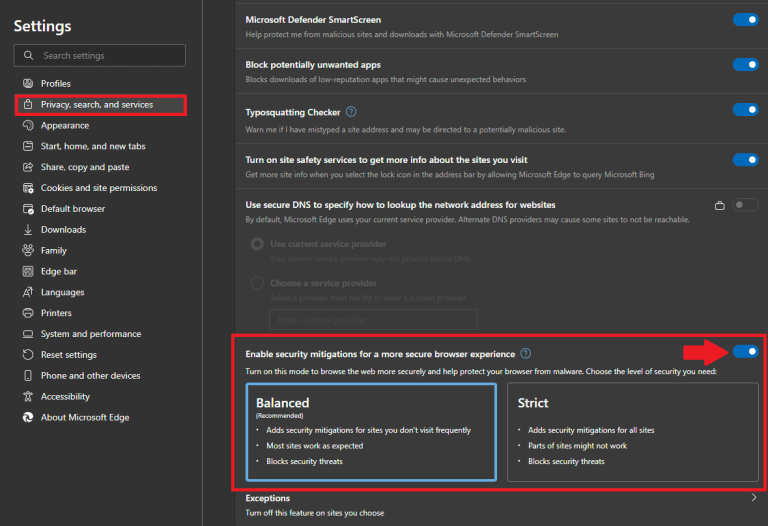Click the Printers icon
Viewport: 768px width, 526px height.
pos(28,313)
